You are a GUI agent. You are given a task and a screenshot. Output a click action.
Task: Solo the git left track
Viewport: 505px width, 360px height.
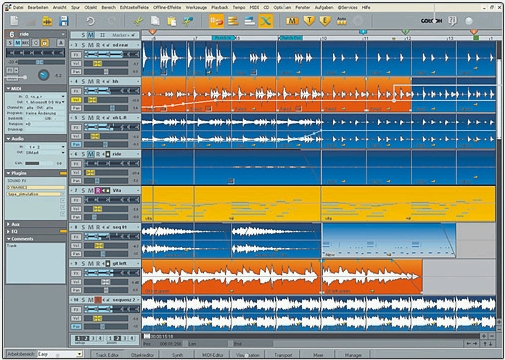click(x=83, y=263)
